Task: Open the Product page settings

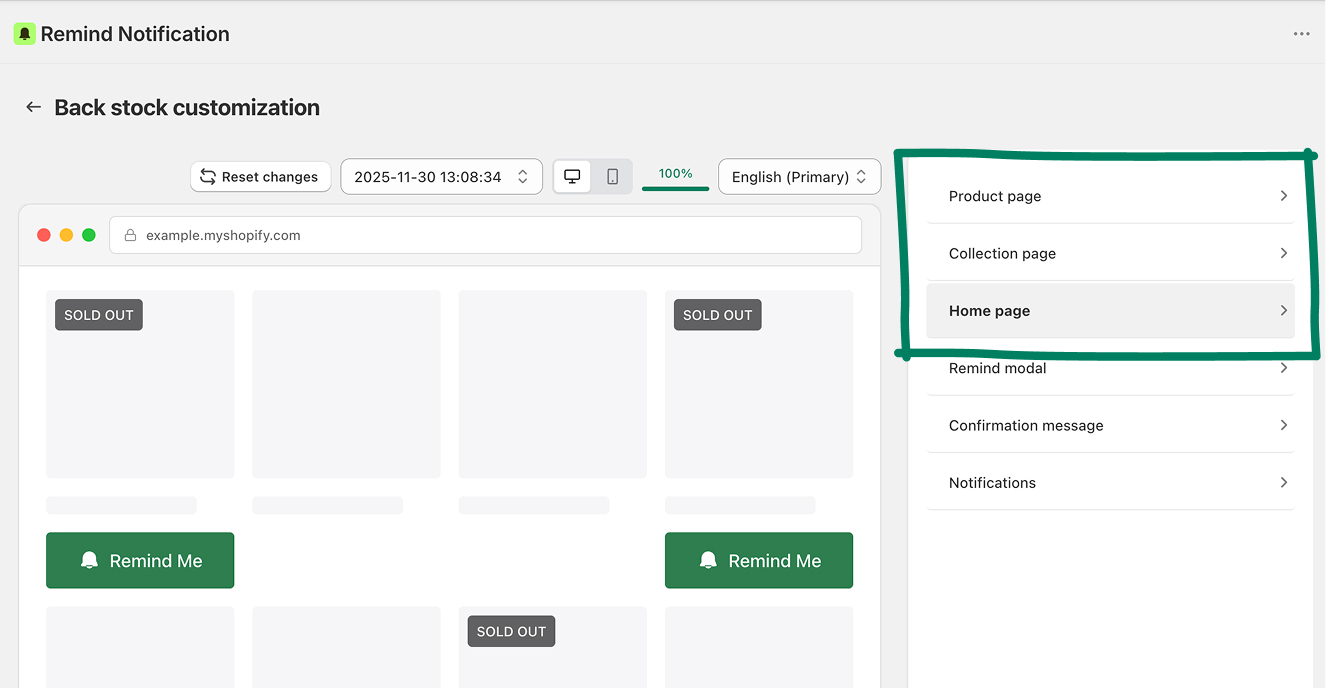Action: click(x=1110, y=196)
